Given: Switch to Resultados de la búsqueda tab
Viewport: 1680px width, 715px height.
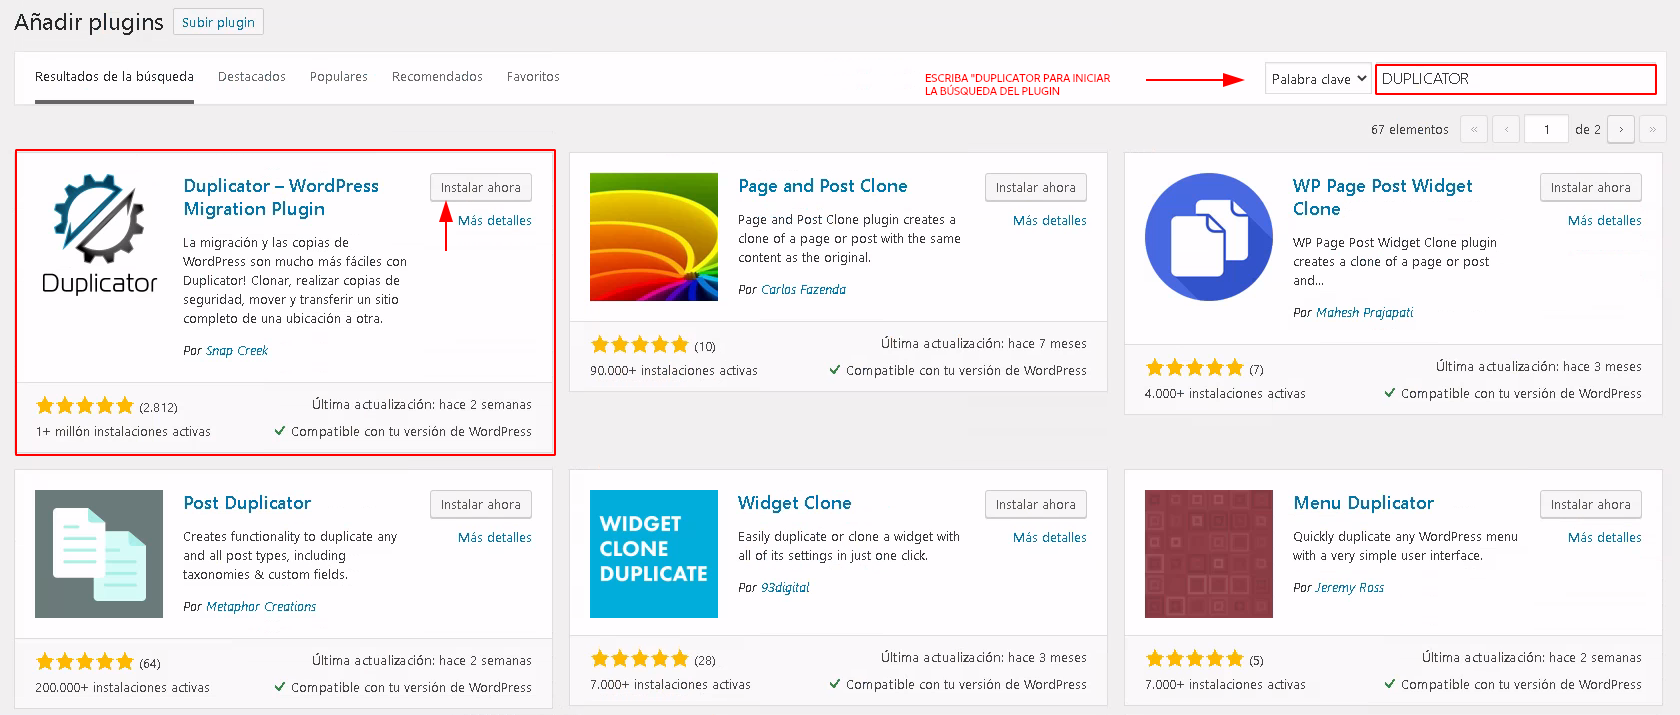Looking at the screenshot, I should point(114,77).
